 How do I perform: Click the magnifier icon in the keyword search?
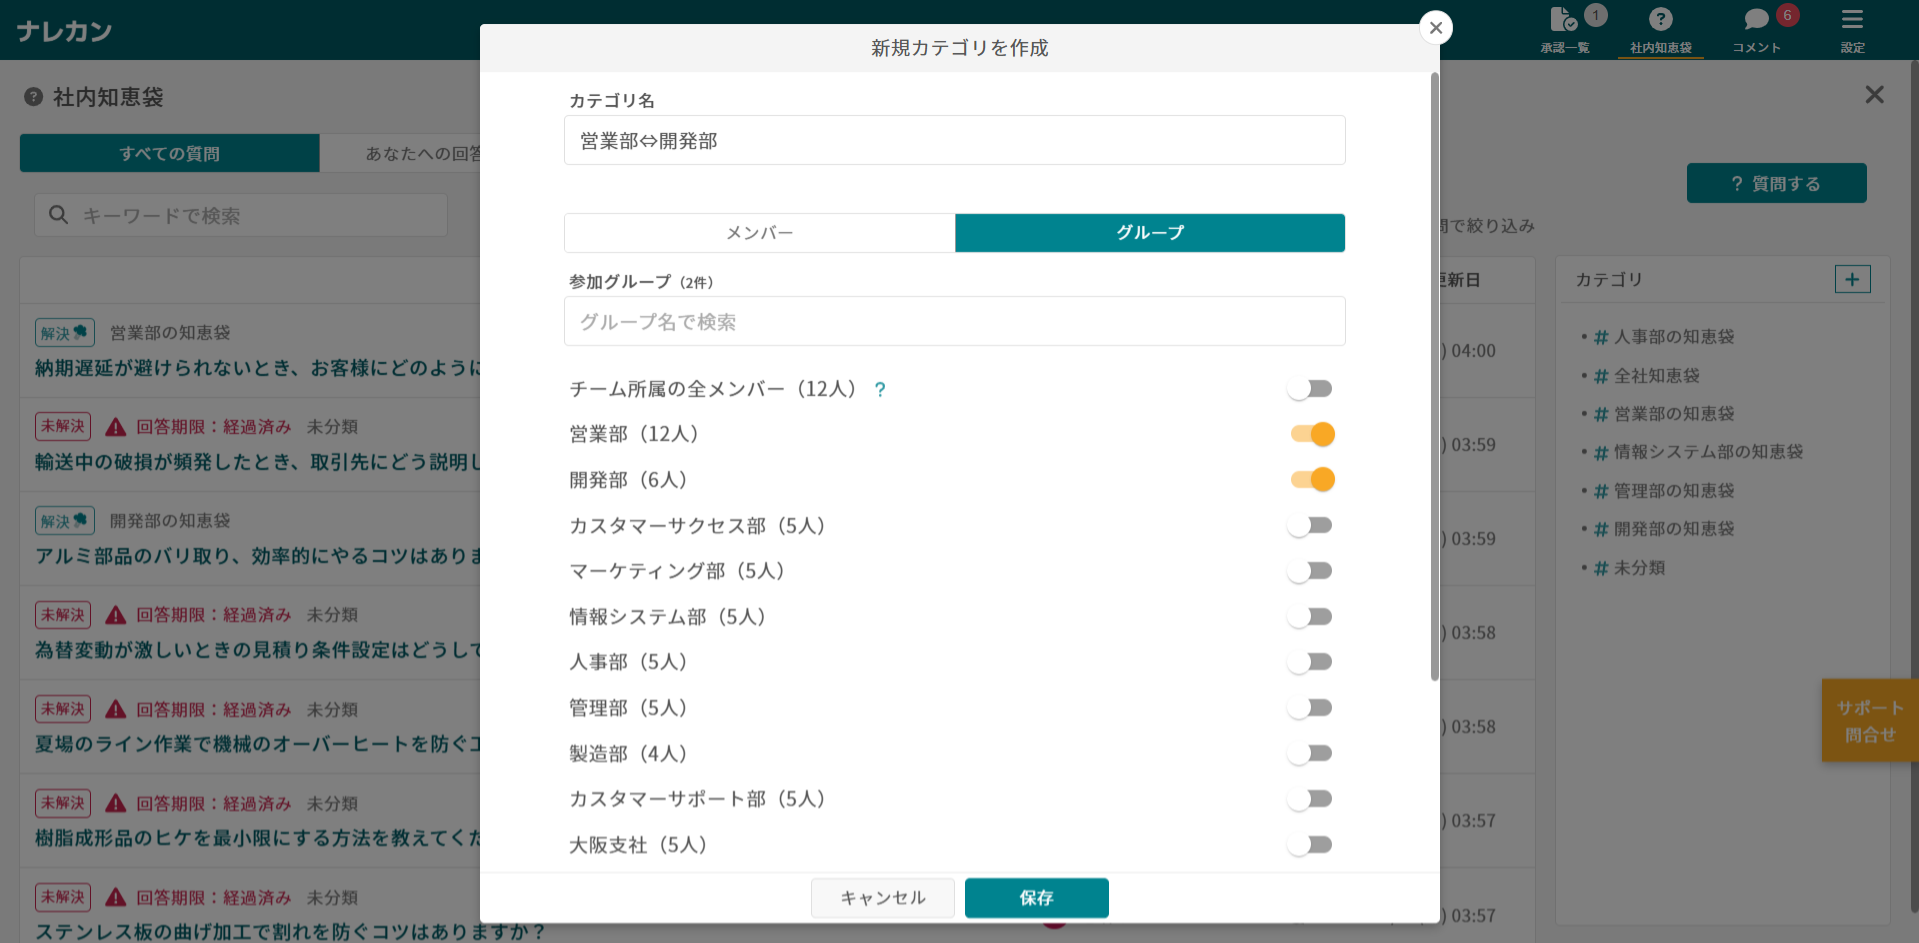click(x=58, y=214)
